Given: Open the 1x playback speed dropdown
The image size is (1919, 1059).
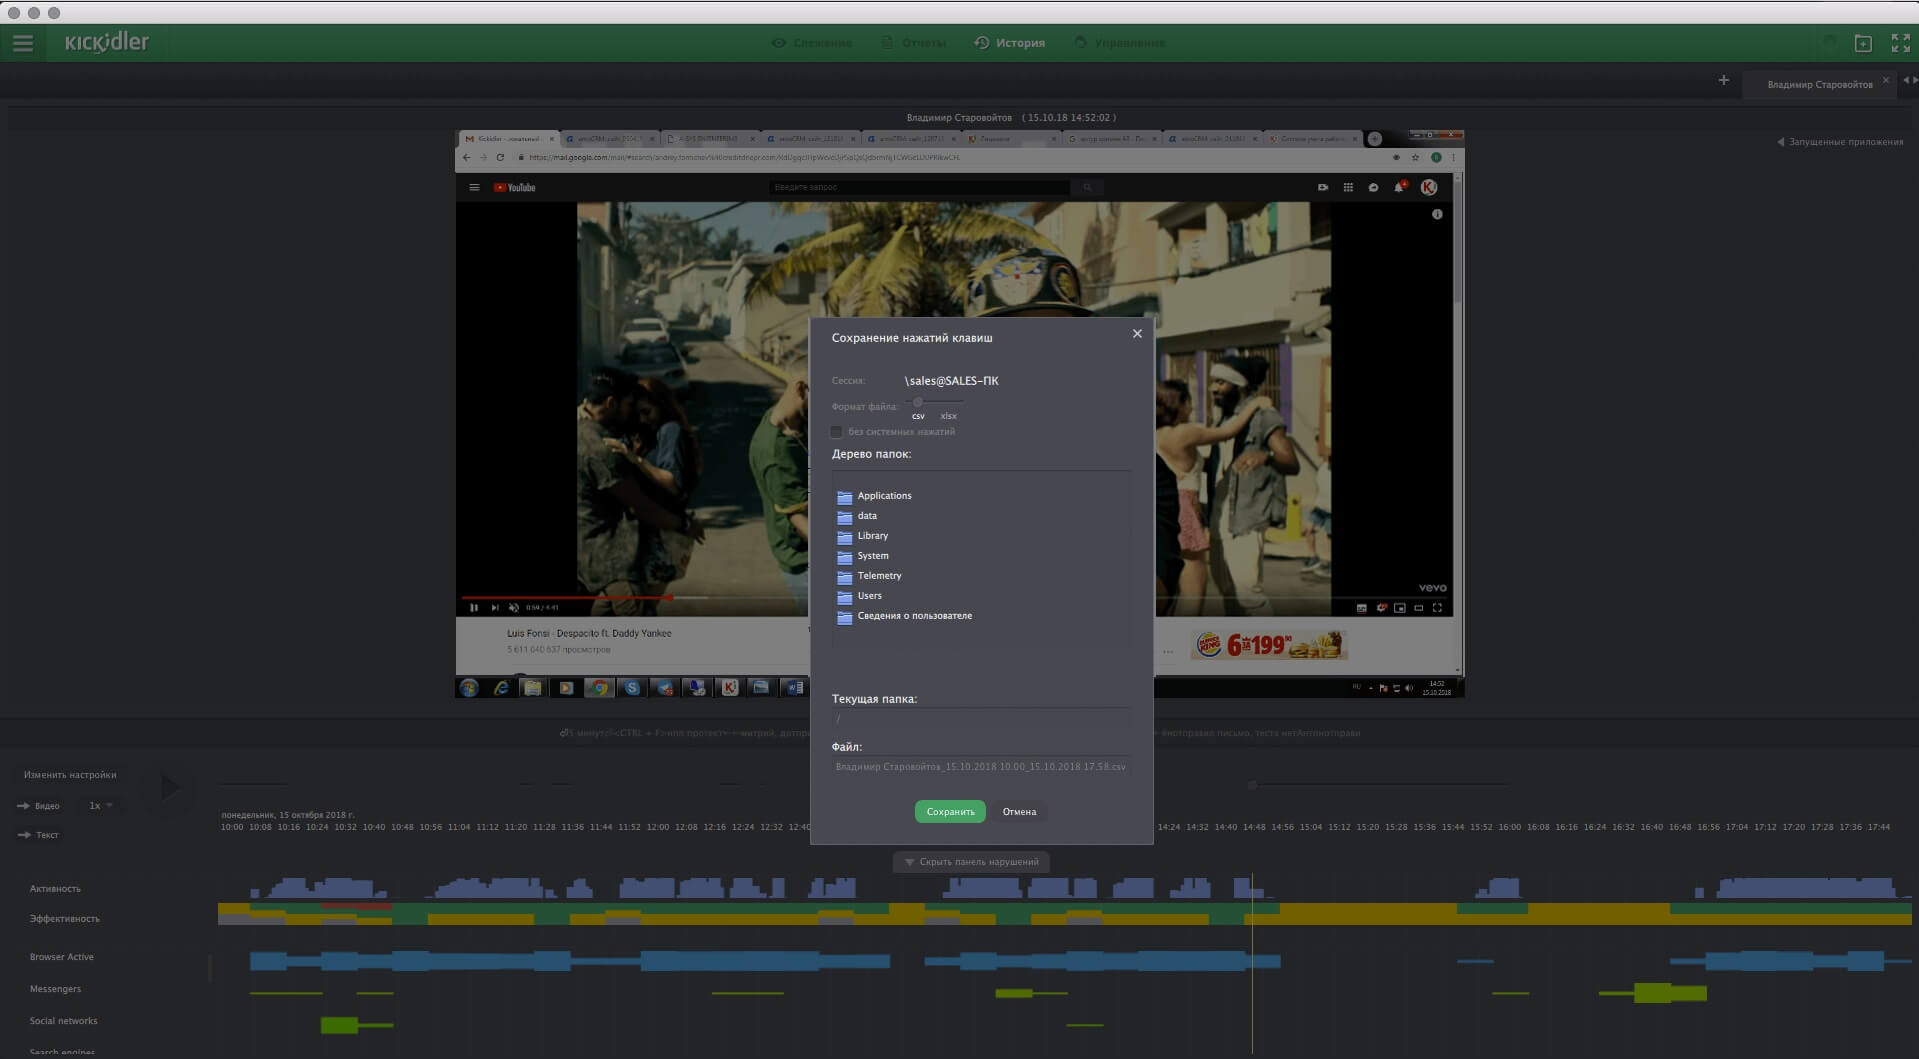Looking at the screenshot, I should click(101, 806).
